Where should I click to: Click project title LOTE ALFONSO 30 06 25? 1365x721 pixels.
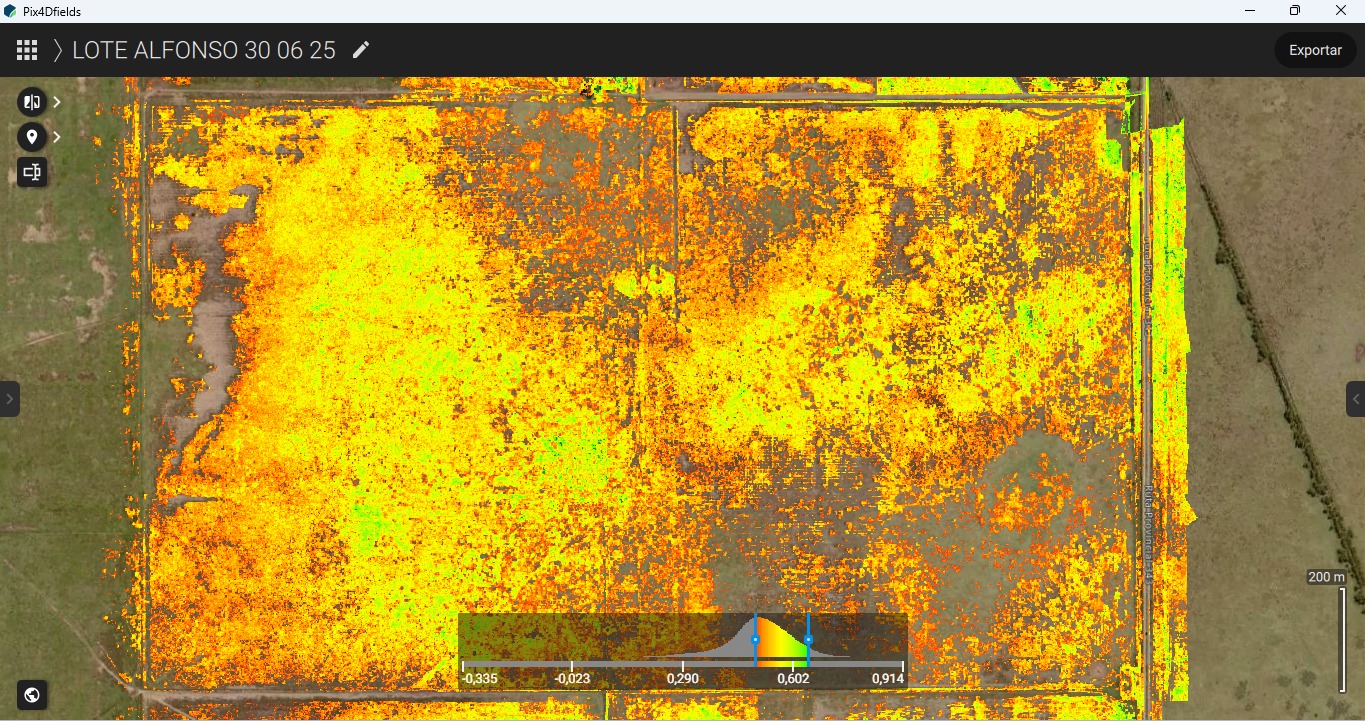(204, 50)
